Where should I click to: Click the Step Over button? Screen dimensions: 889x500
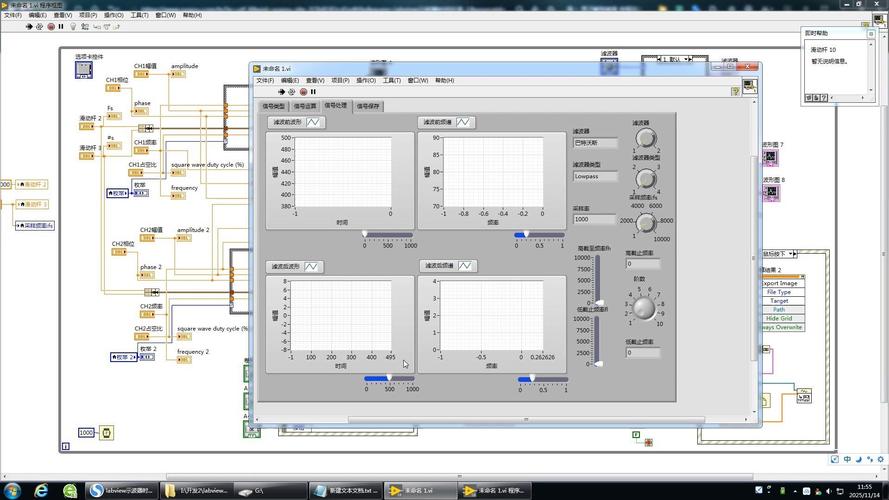click(107, 27)
